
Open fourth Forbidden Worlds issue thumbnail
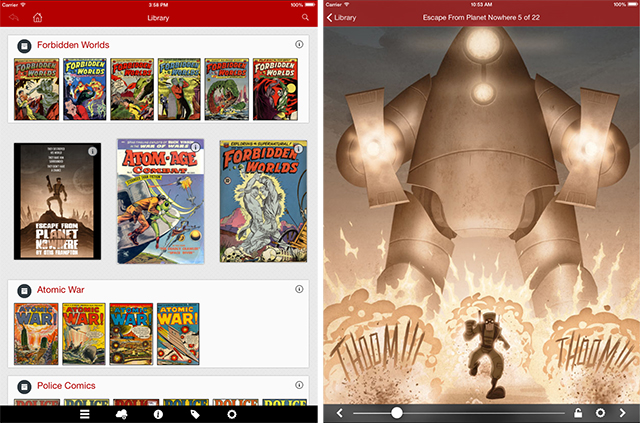pyautogui.click(x=179, y=89)
